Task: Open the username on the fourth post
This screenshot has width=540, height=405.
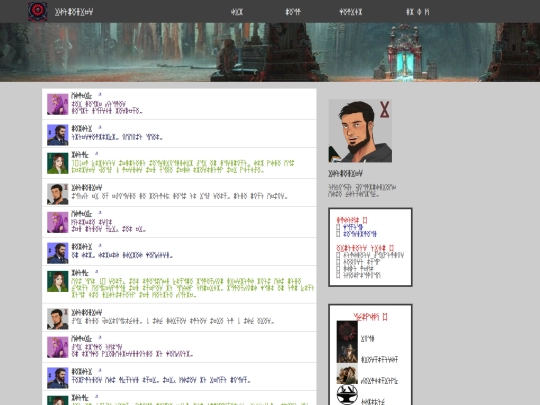Action: 86,188
